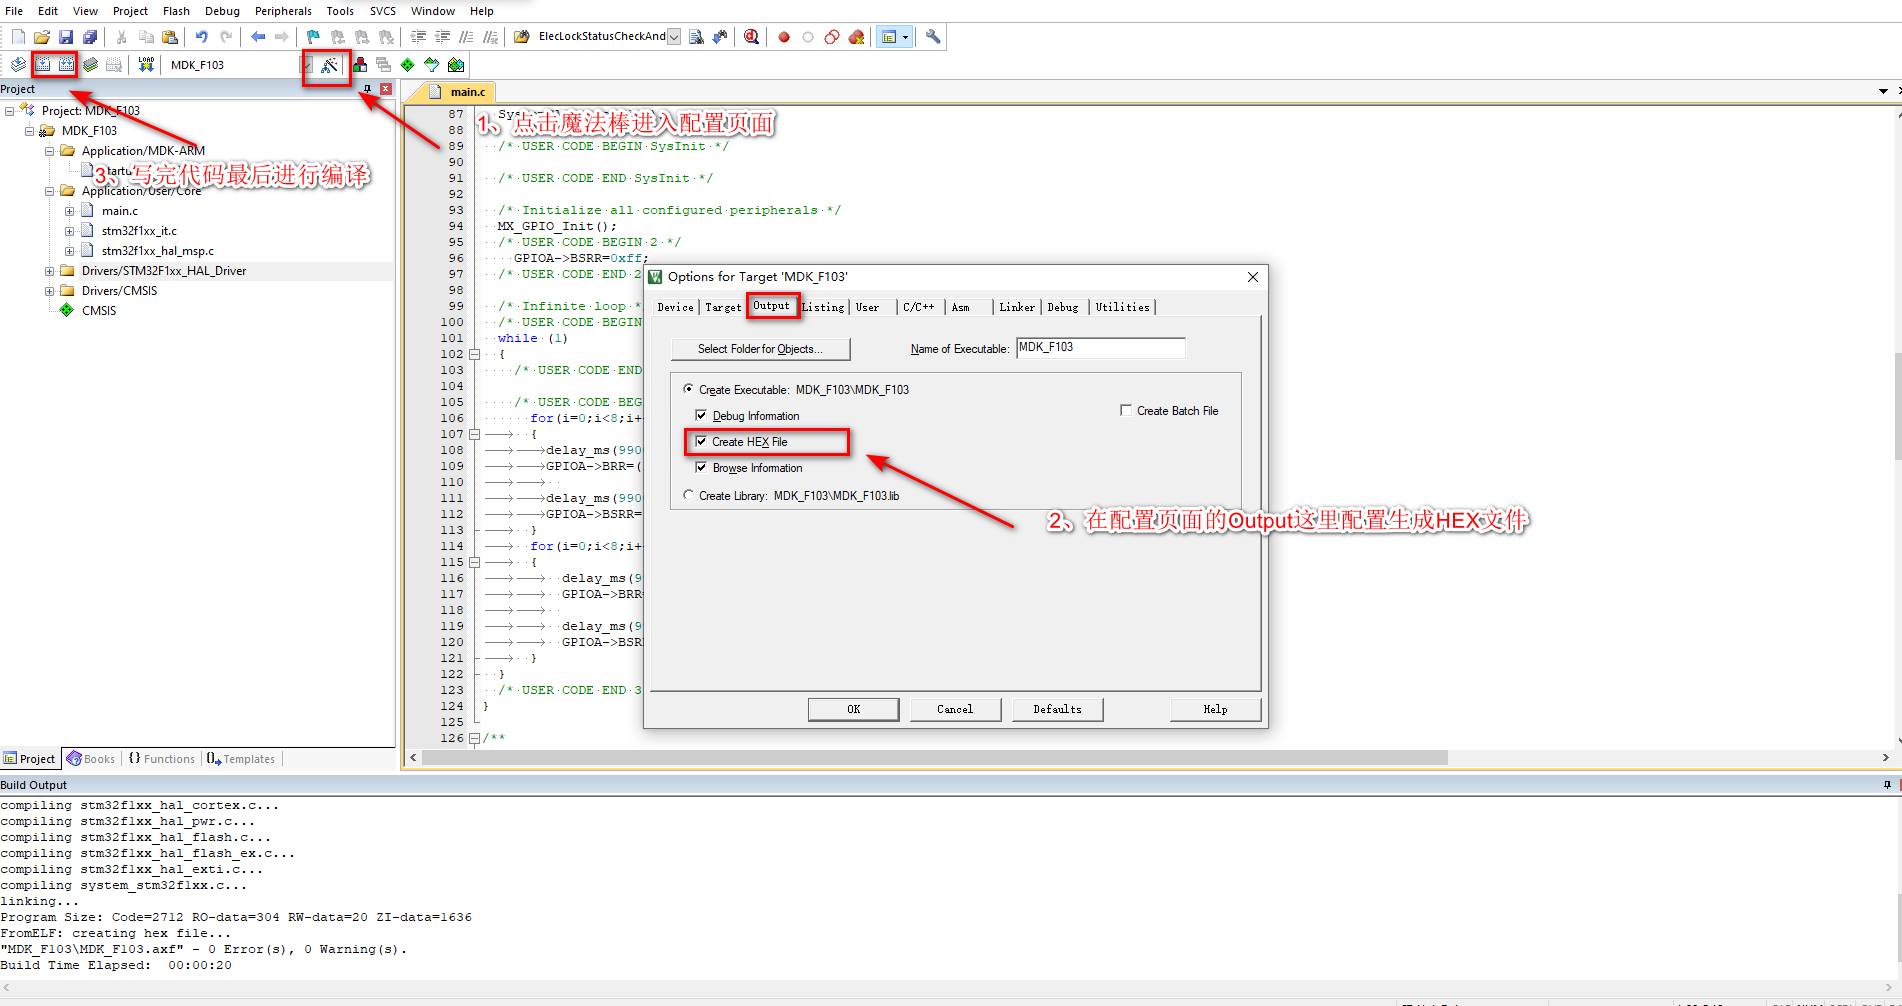
Task: Insert a breakpoint with red dot icon
Action: click(x=784, y=37)
